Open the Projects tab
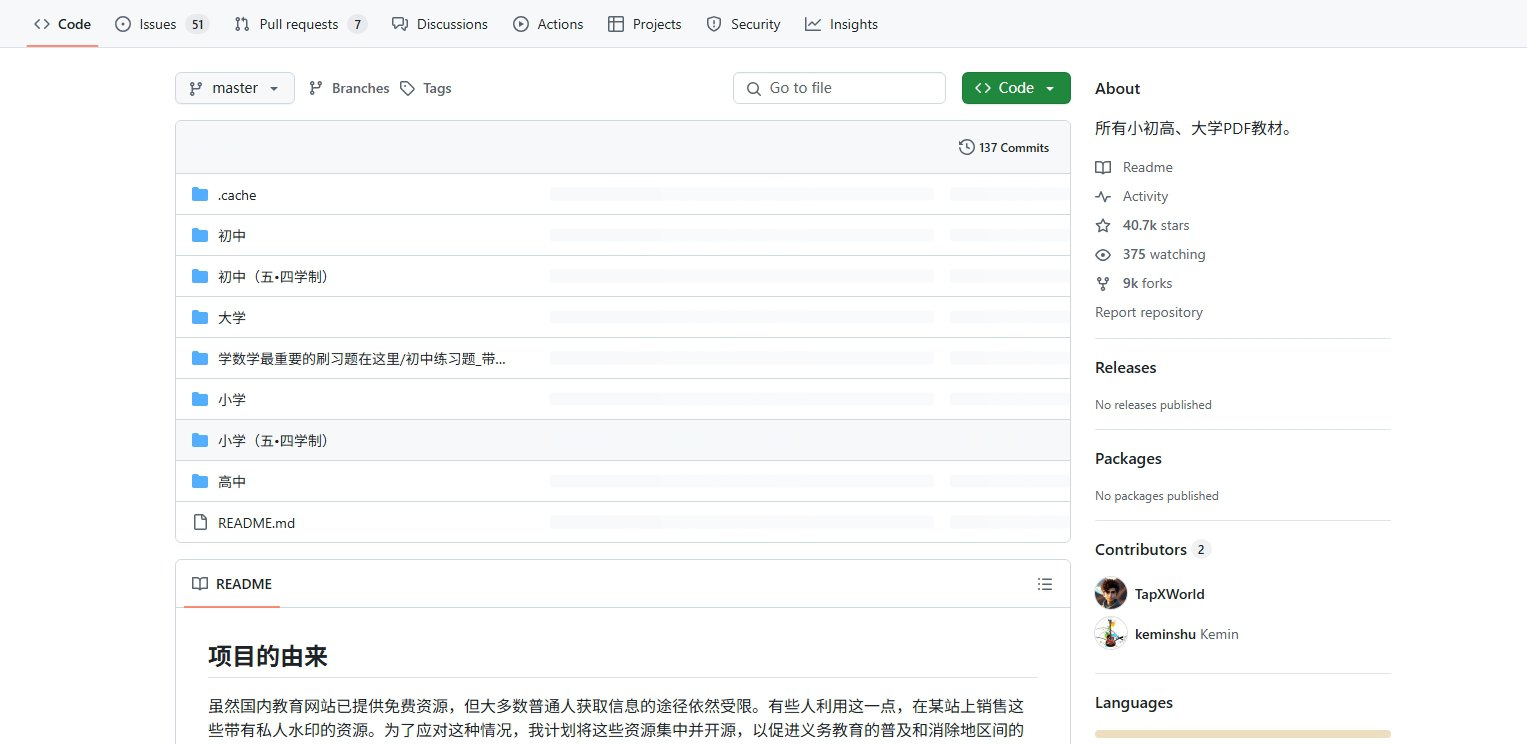This screenshot has width=1527, height=744. 645,24
